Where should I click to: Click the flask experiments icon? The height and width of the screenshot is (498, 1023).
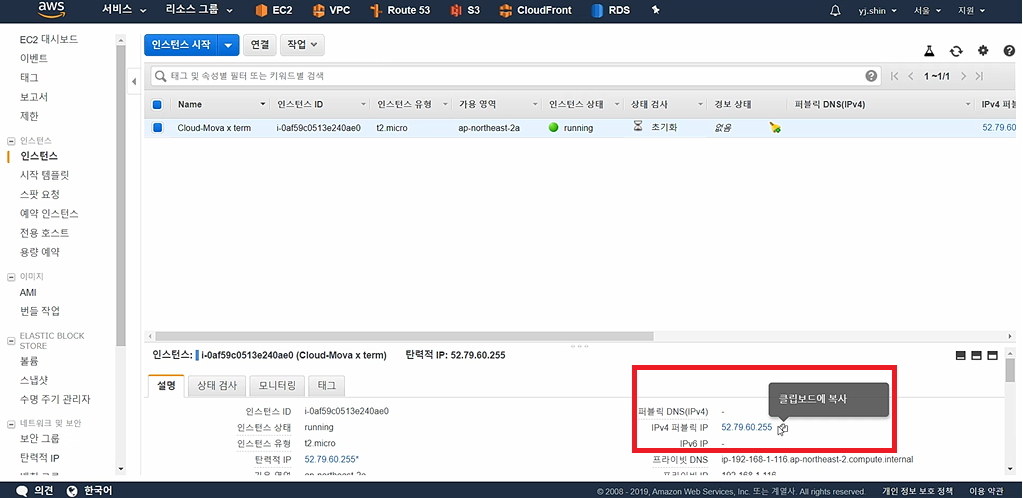coord(930,51)
